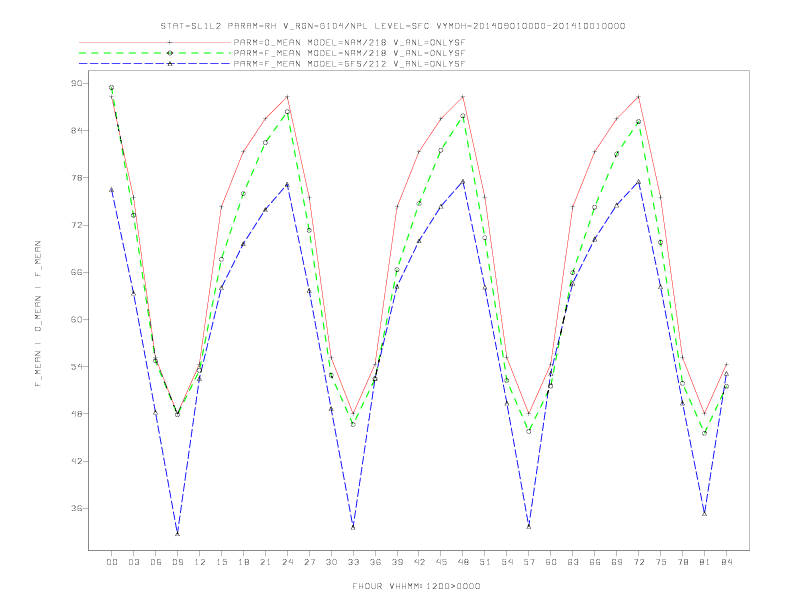Click x-axis tick label 24
This screenshot has height=612, width=792.
click(287, 562)
